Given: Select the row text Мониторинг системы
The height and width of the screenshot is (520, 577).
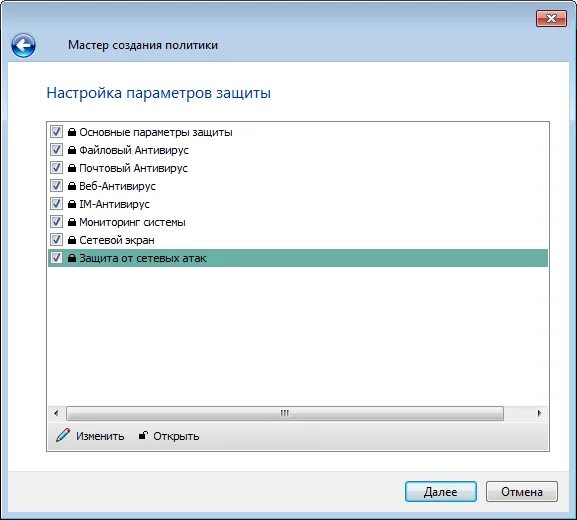Looking at the screenshot, I should [132, 222].
